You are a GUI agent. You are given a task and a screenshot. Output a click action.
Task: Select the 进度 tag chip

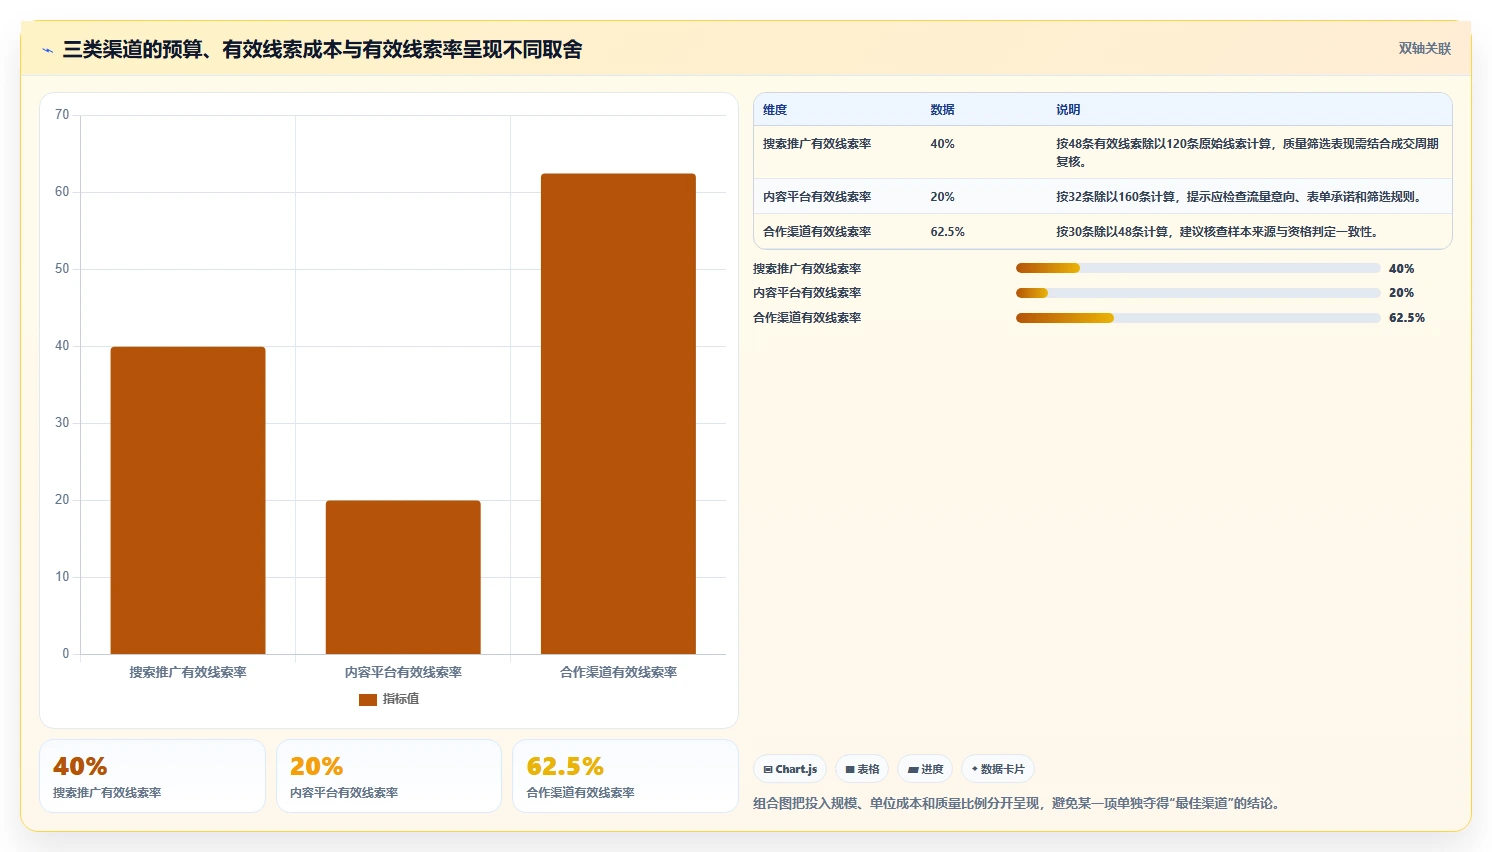(925, 769)
